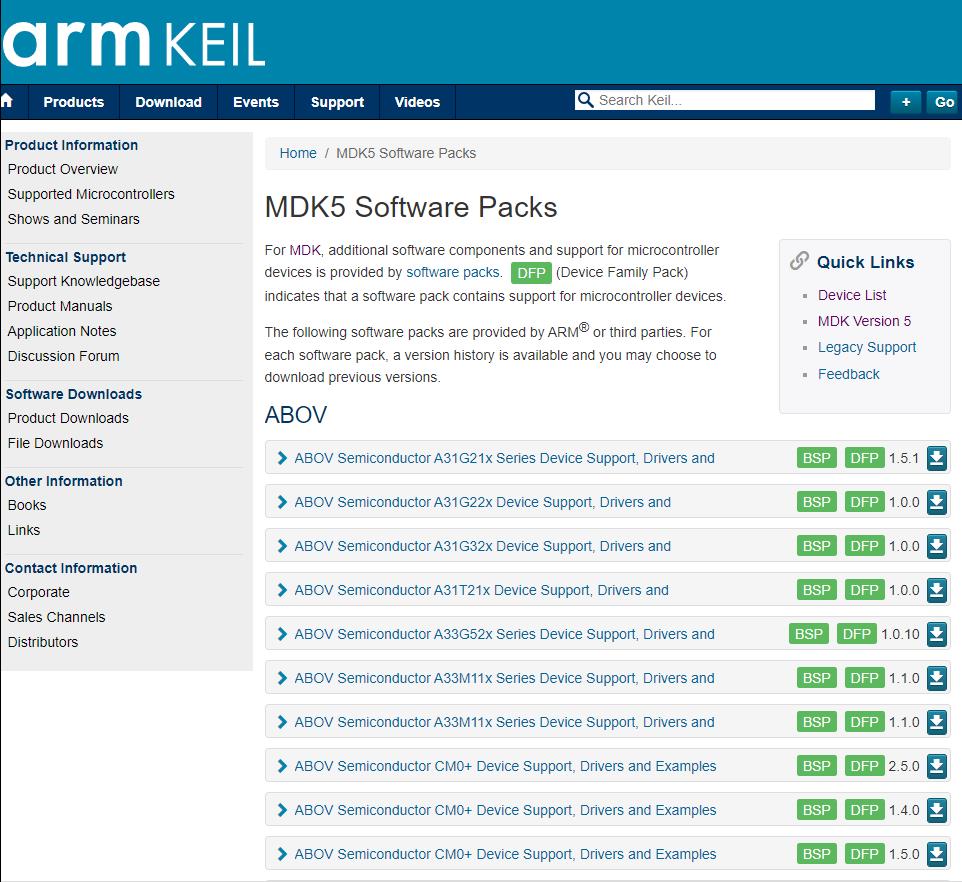
Task: Click the arm KEIL logo
Action: click(x=134, y=44)
